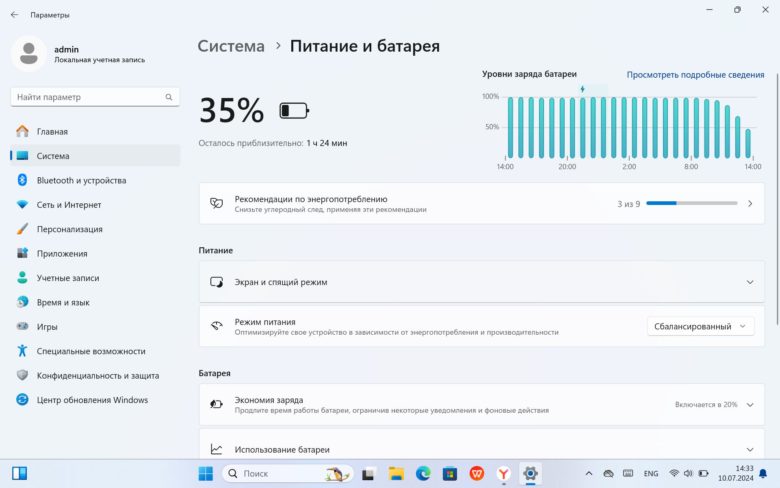The height and width of the screenshot is (488, 780).
Task: Click the ENG language indicator
Action: pyautogui.click(x=651, y=474)
